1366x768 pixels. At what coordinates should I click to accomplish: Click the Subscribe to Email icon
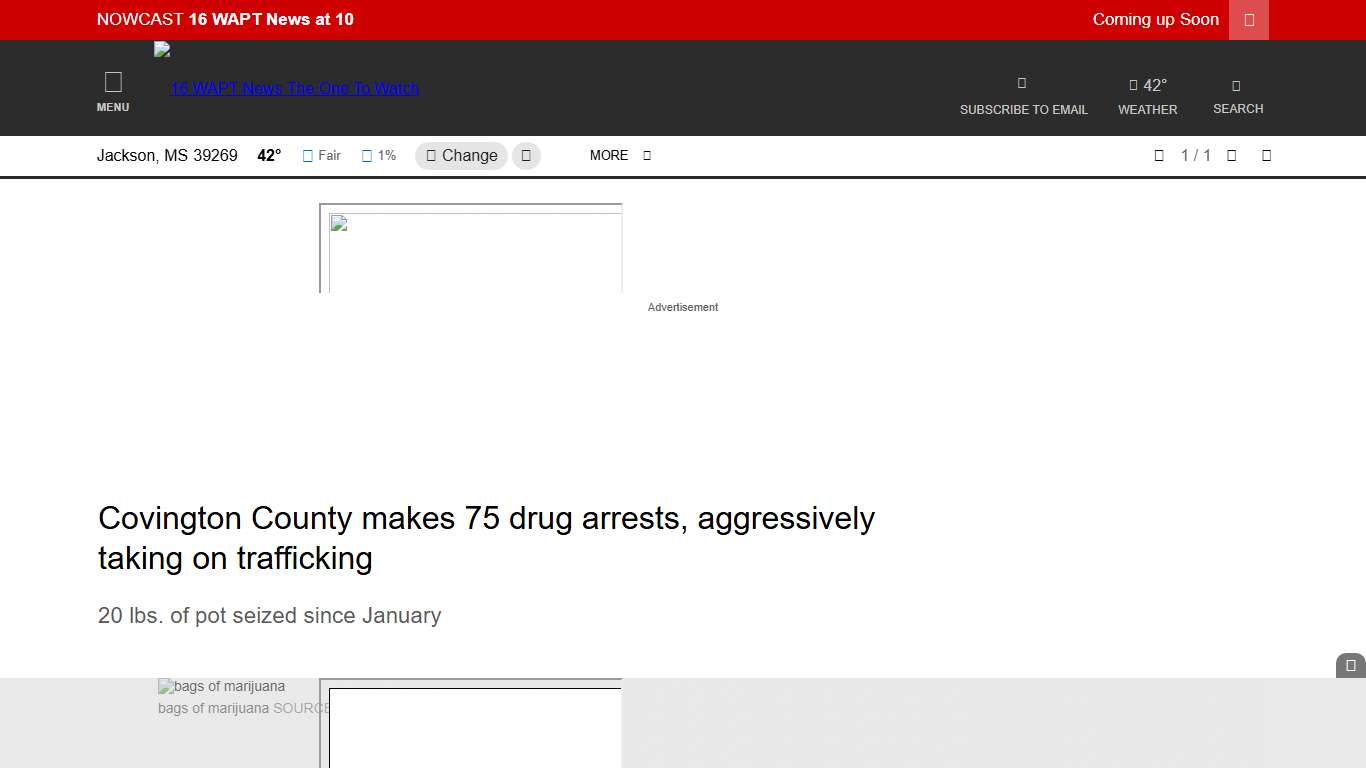click(x=1022, y=84)
